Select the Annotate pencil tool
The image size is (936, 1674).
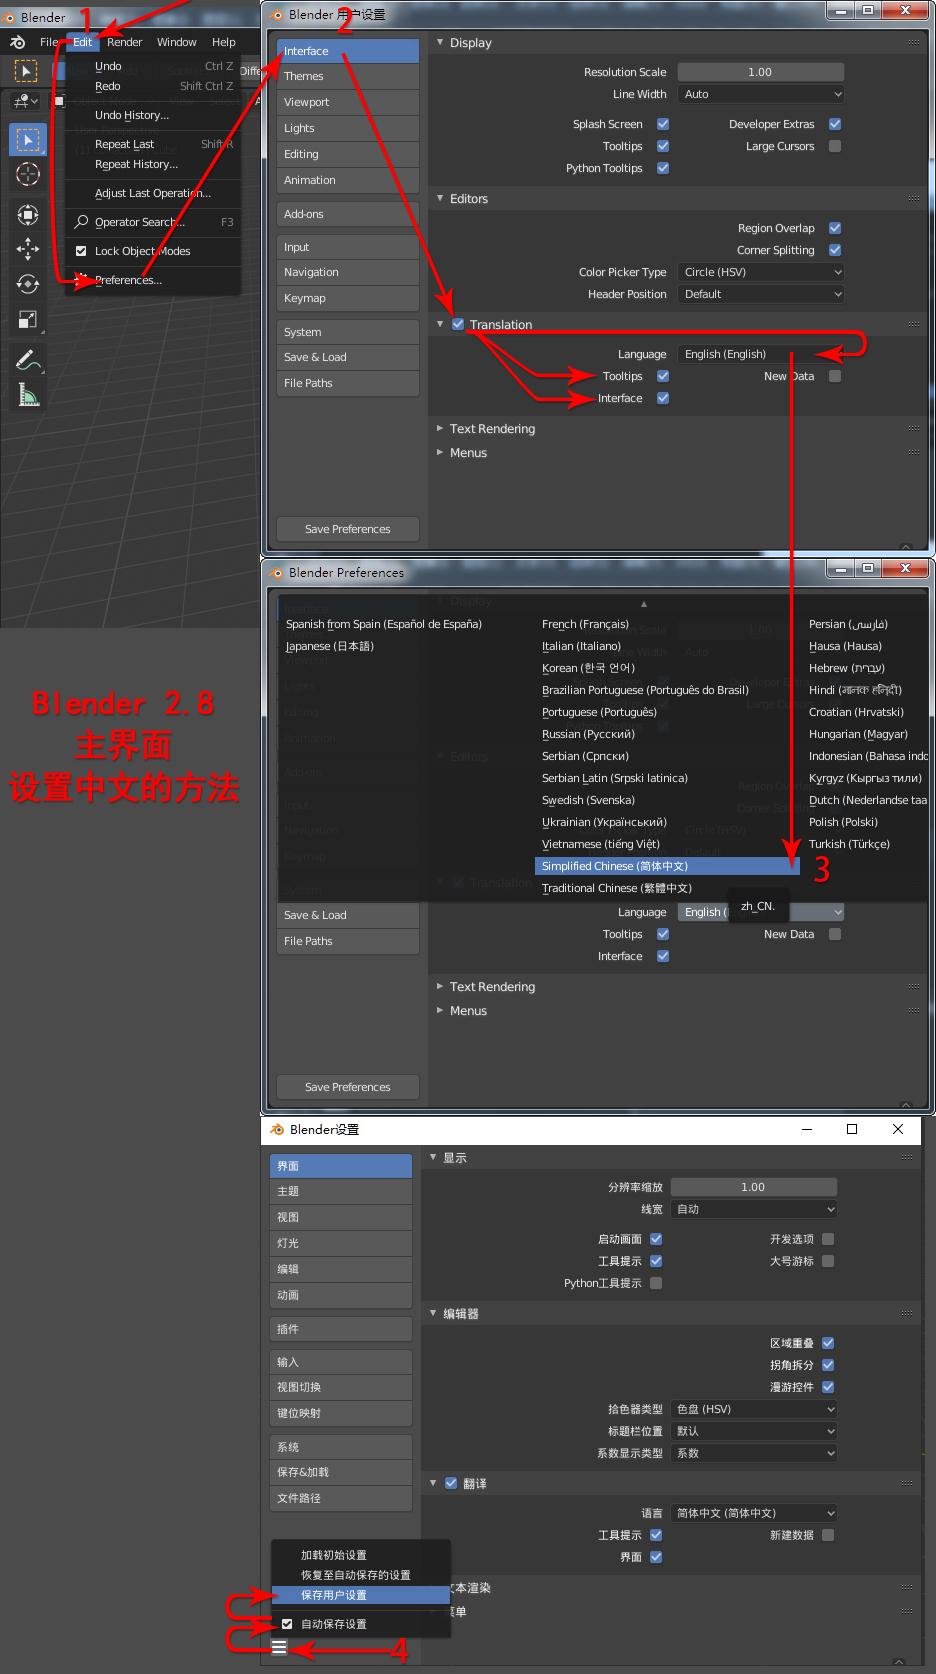[x=28, y=360]
